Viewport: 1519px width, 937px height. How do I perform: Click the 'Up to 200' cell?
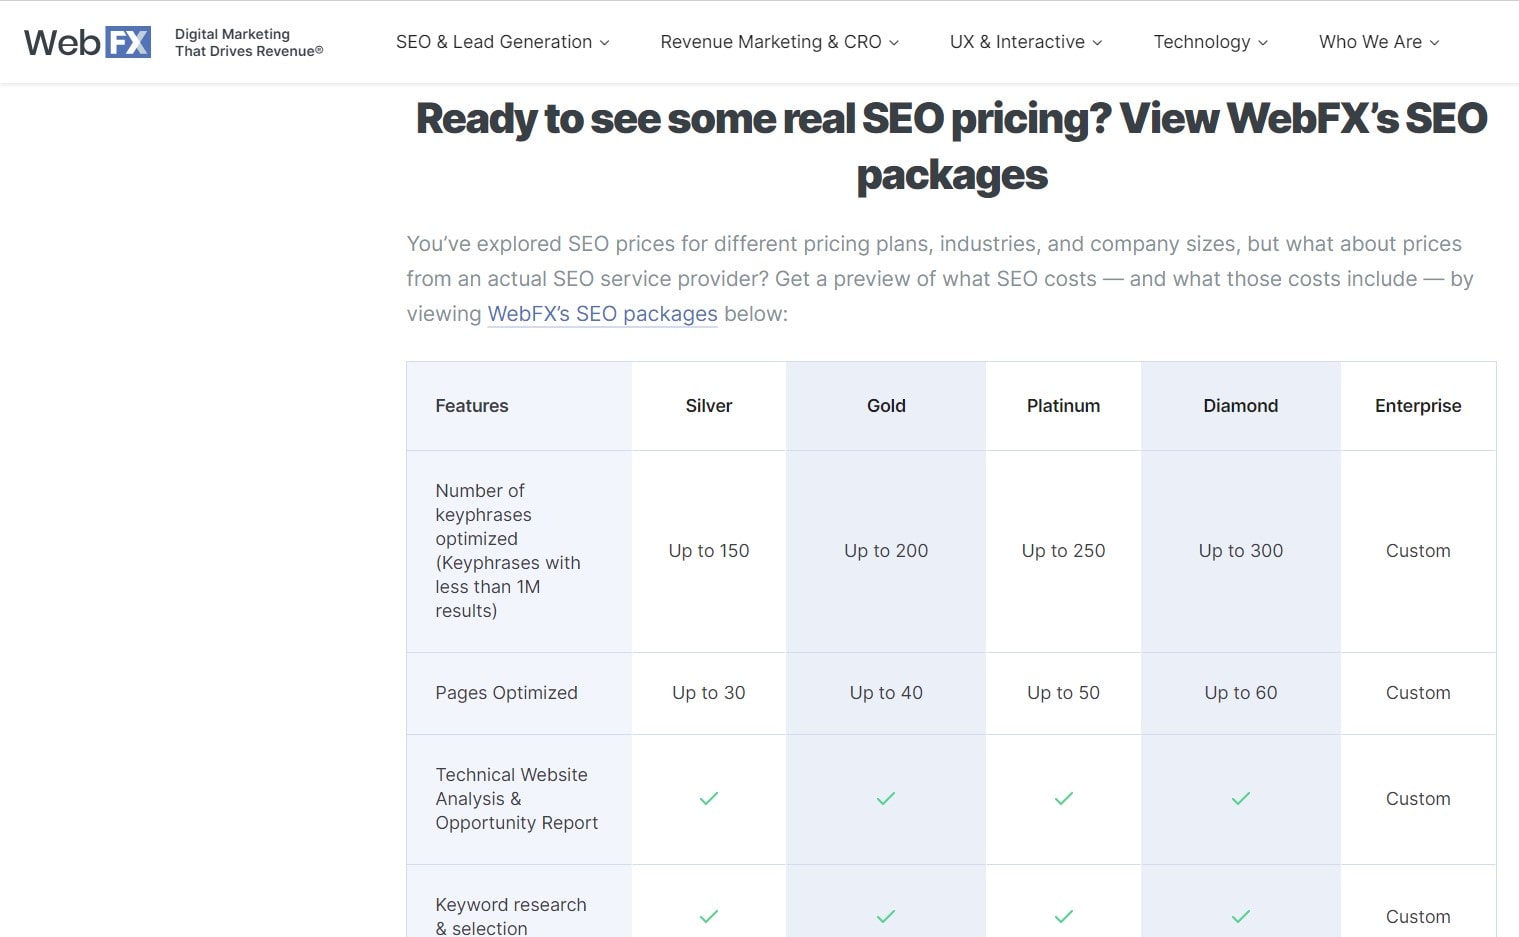coord(886,551)
